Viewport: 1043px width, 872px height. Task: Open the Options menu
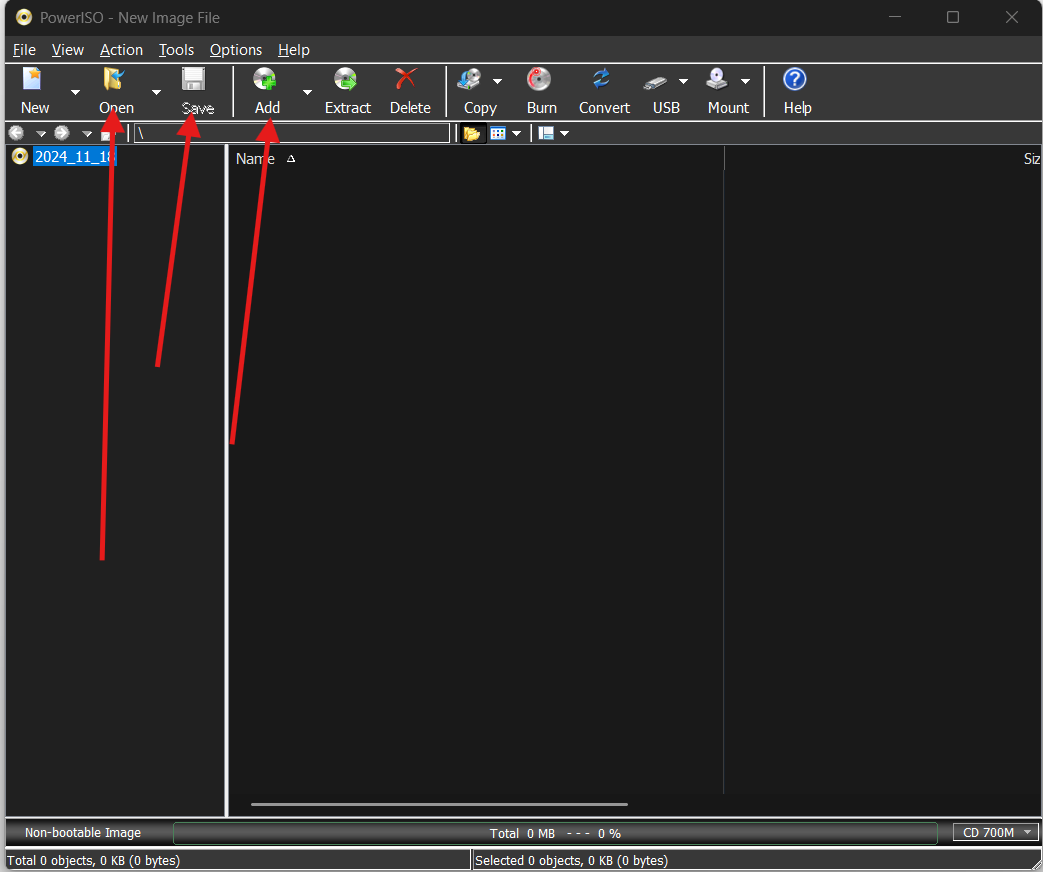click(x=236, y=49)
